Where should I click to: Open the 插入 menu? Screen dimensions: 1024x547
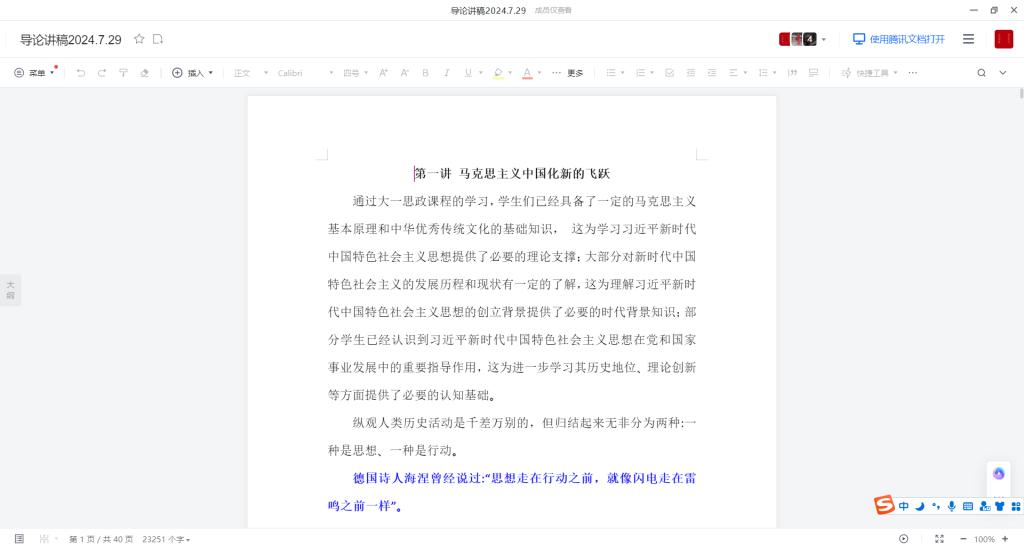pos(192,73)
